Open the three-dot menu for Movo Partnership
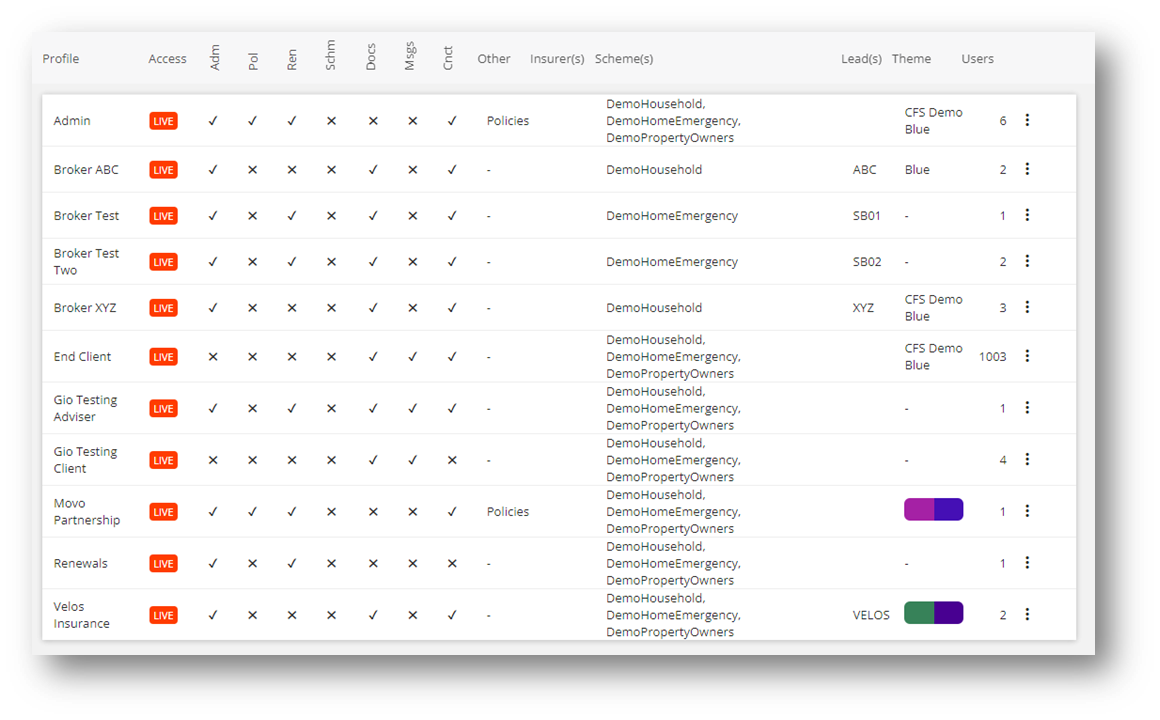The width and height of the screenshot is (1160, 720). [1027, 511]
